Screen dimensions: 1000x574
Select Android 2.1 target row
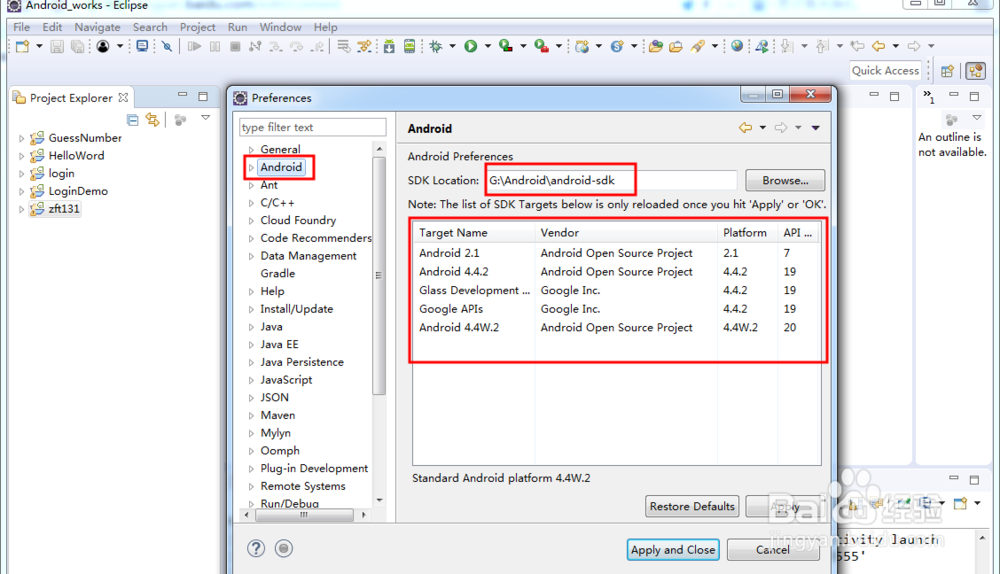coord(616,253)
